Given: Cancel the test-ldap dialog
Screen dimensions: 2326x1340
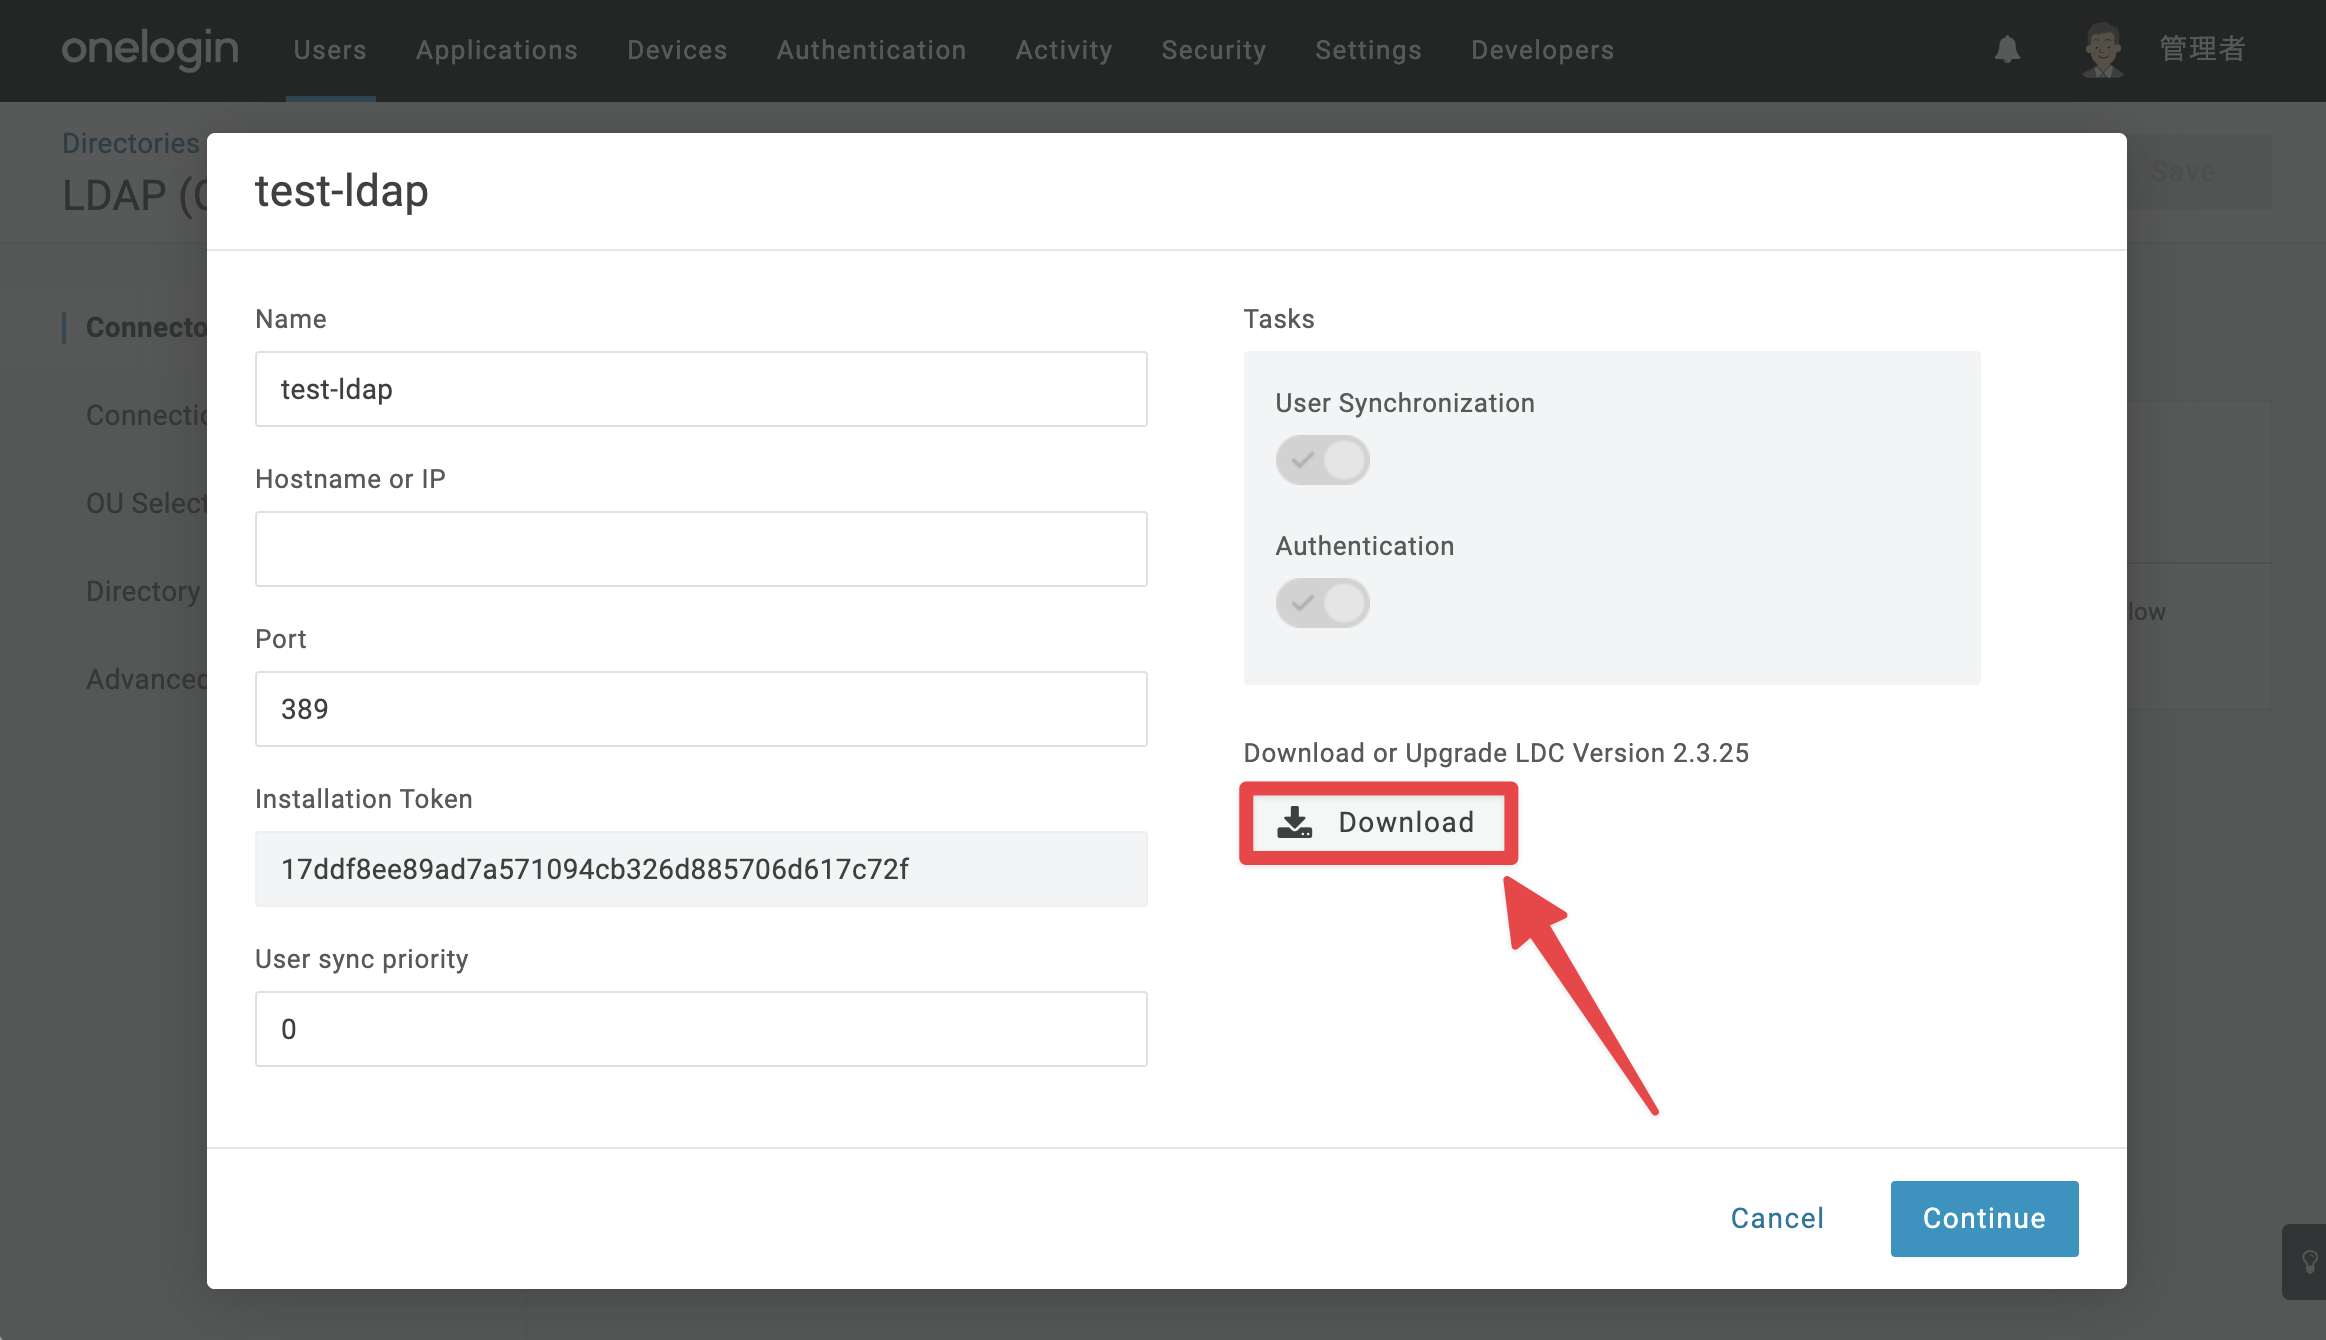Looking at the screenshot, I should [x=1777, y=1218].
